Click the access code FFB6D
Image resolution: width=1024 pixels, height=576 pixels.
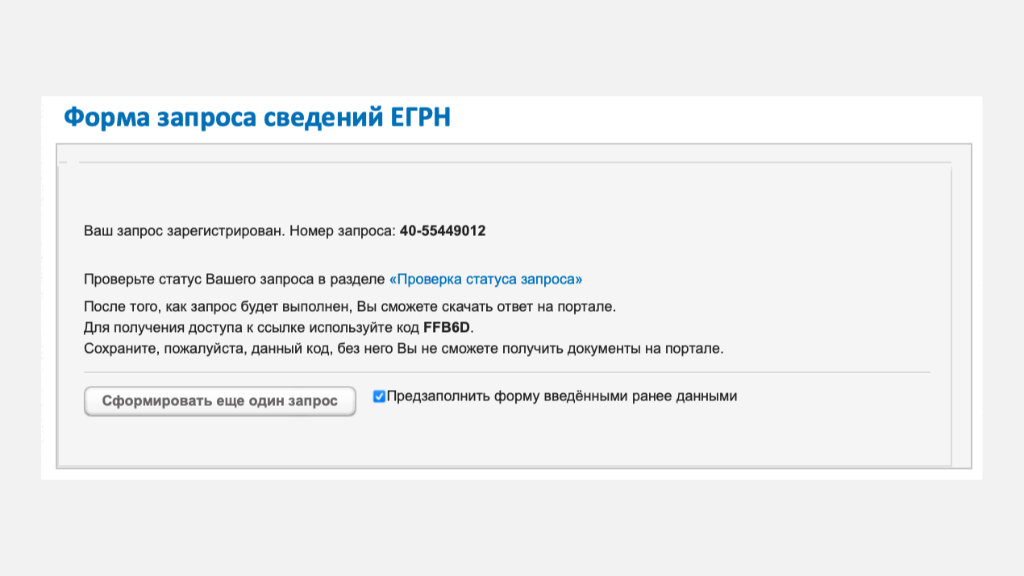point(446,327)
